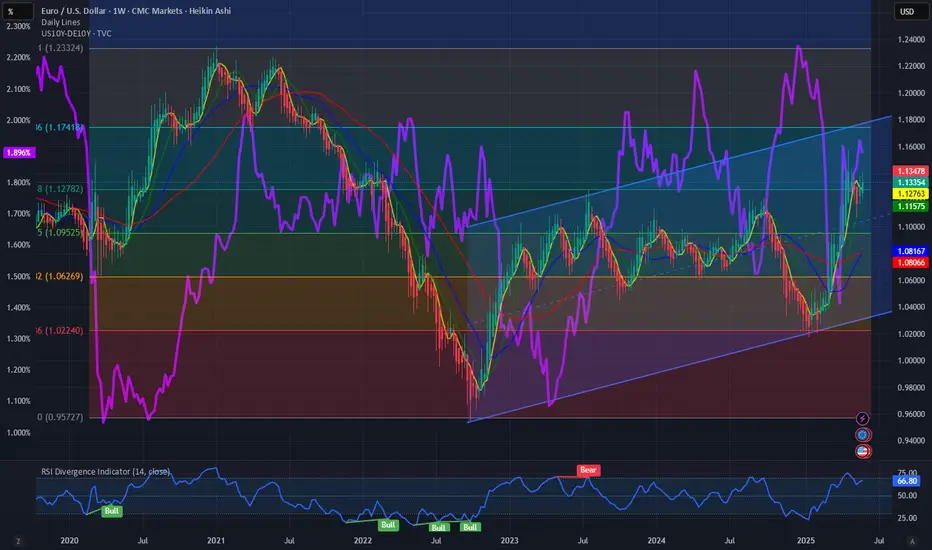Click the Fib (1.06269) level label
The width and height of the screenshot is (932, 550).
[59, 276]
